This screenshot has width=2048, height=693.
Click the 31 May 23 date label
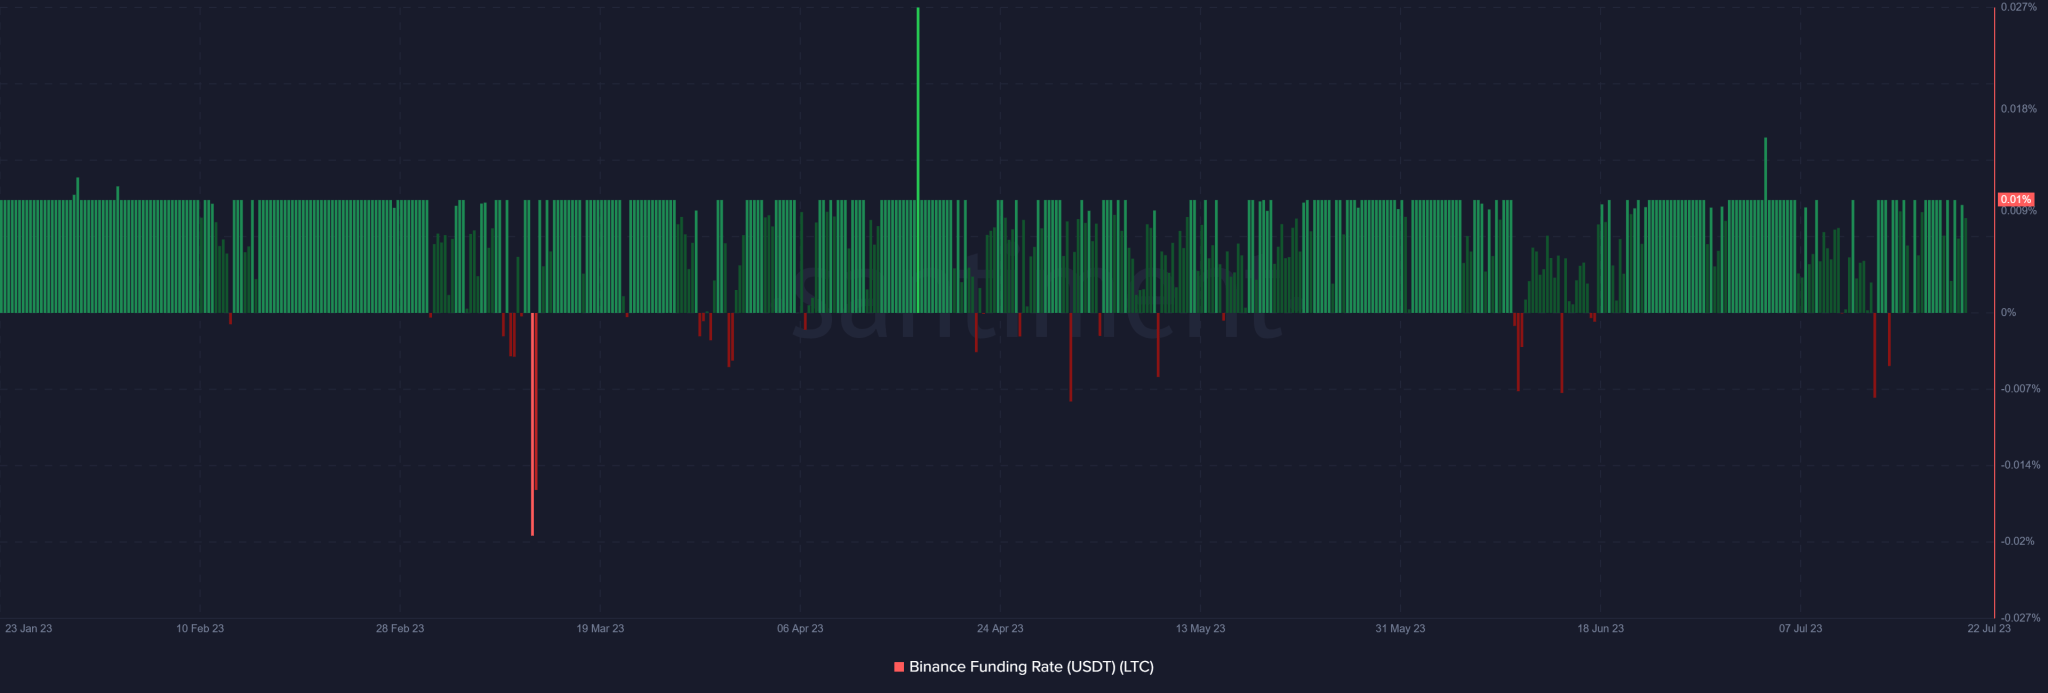click(x=1400, y=629)
